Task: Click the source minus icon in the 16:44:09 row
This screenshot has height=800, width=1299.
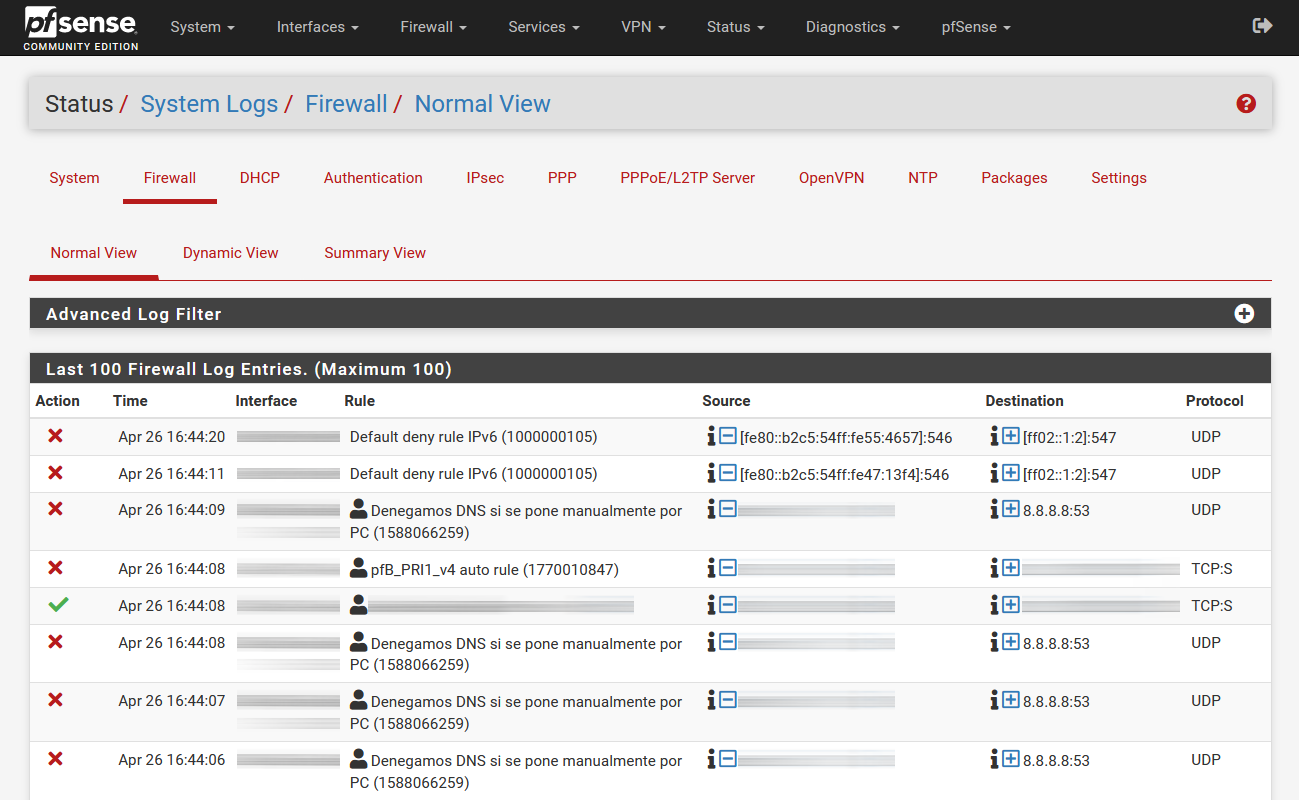Action: coord(728,509)
